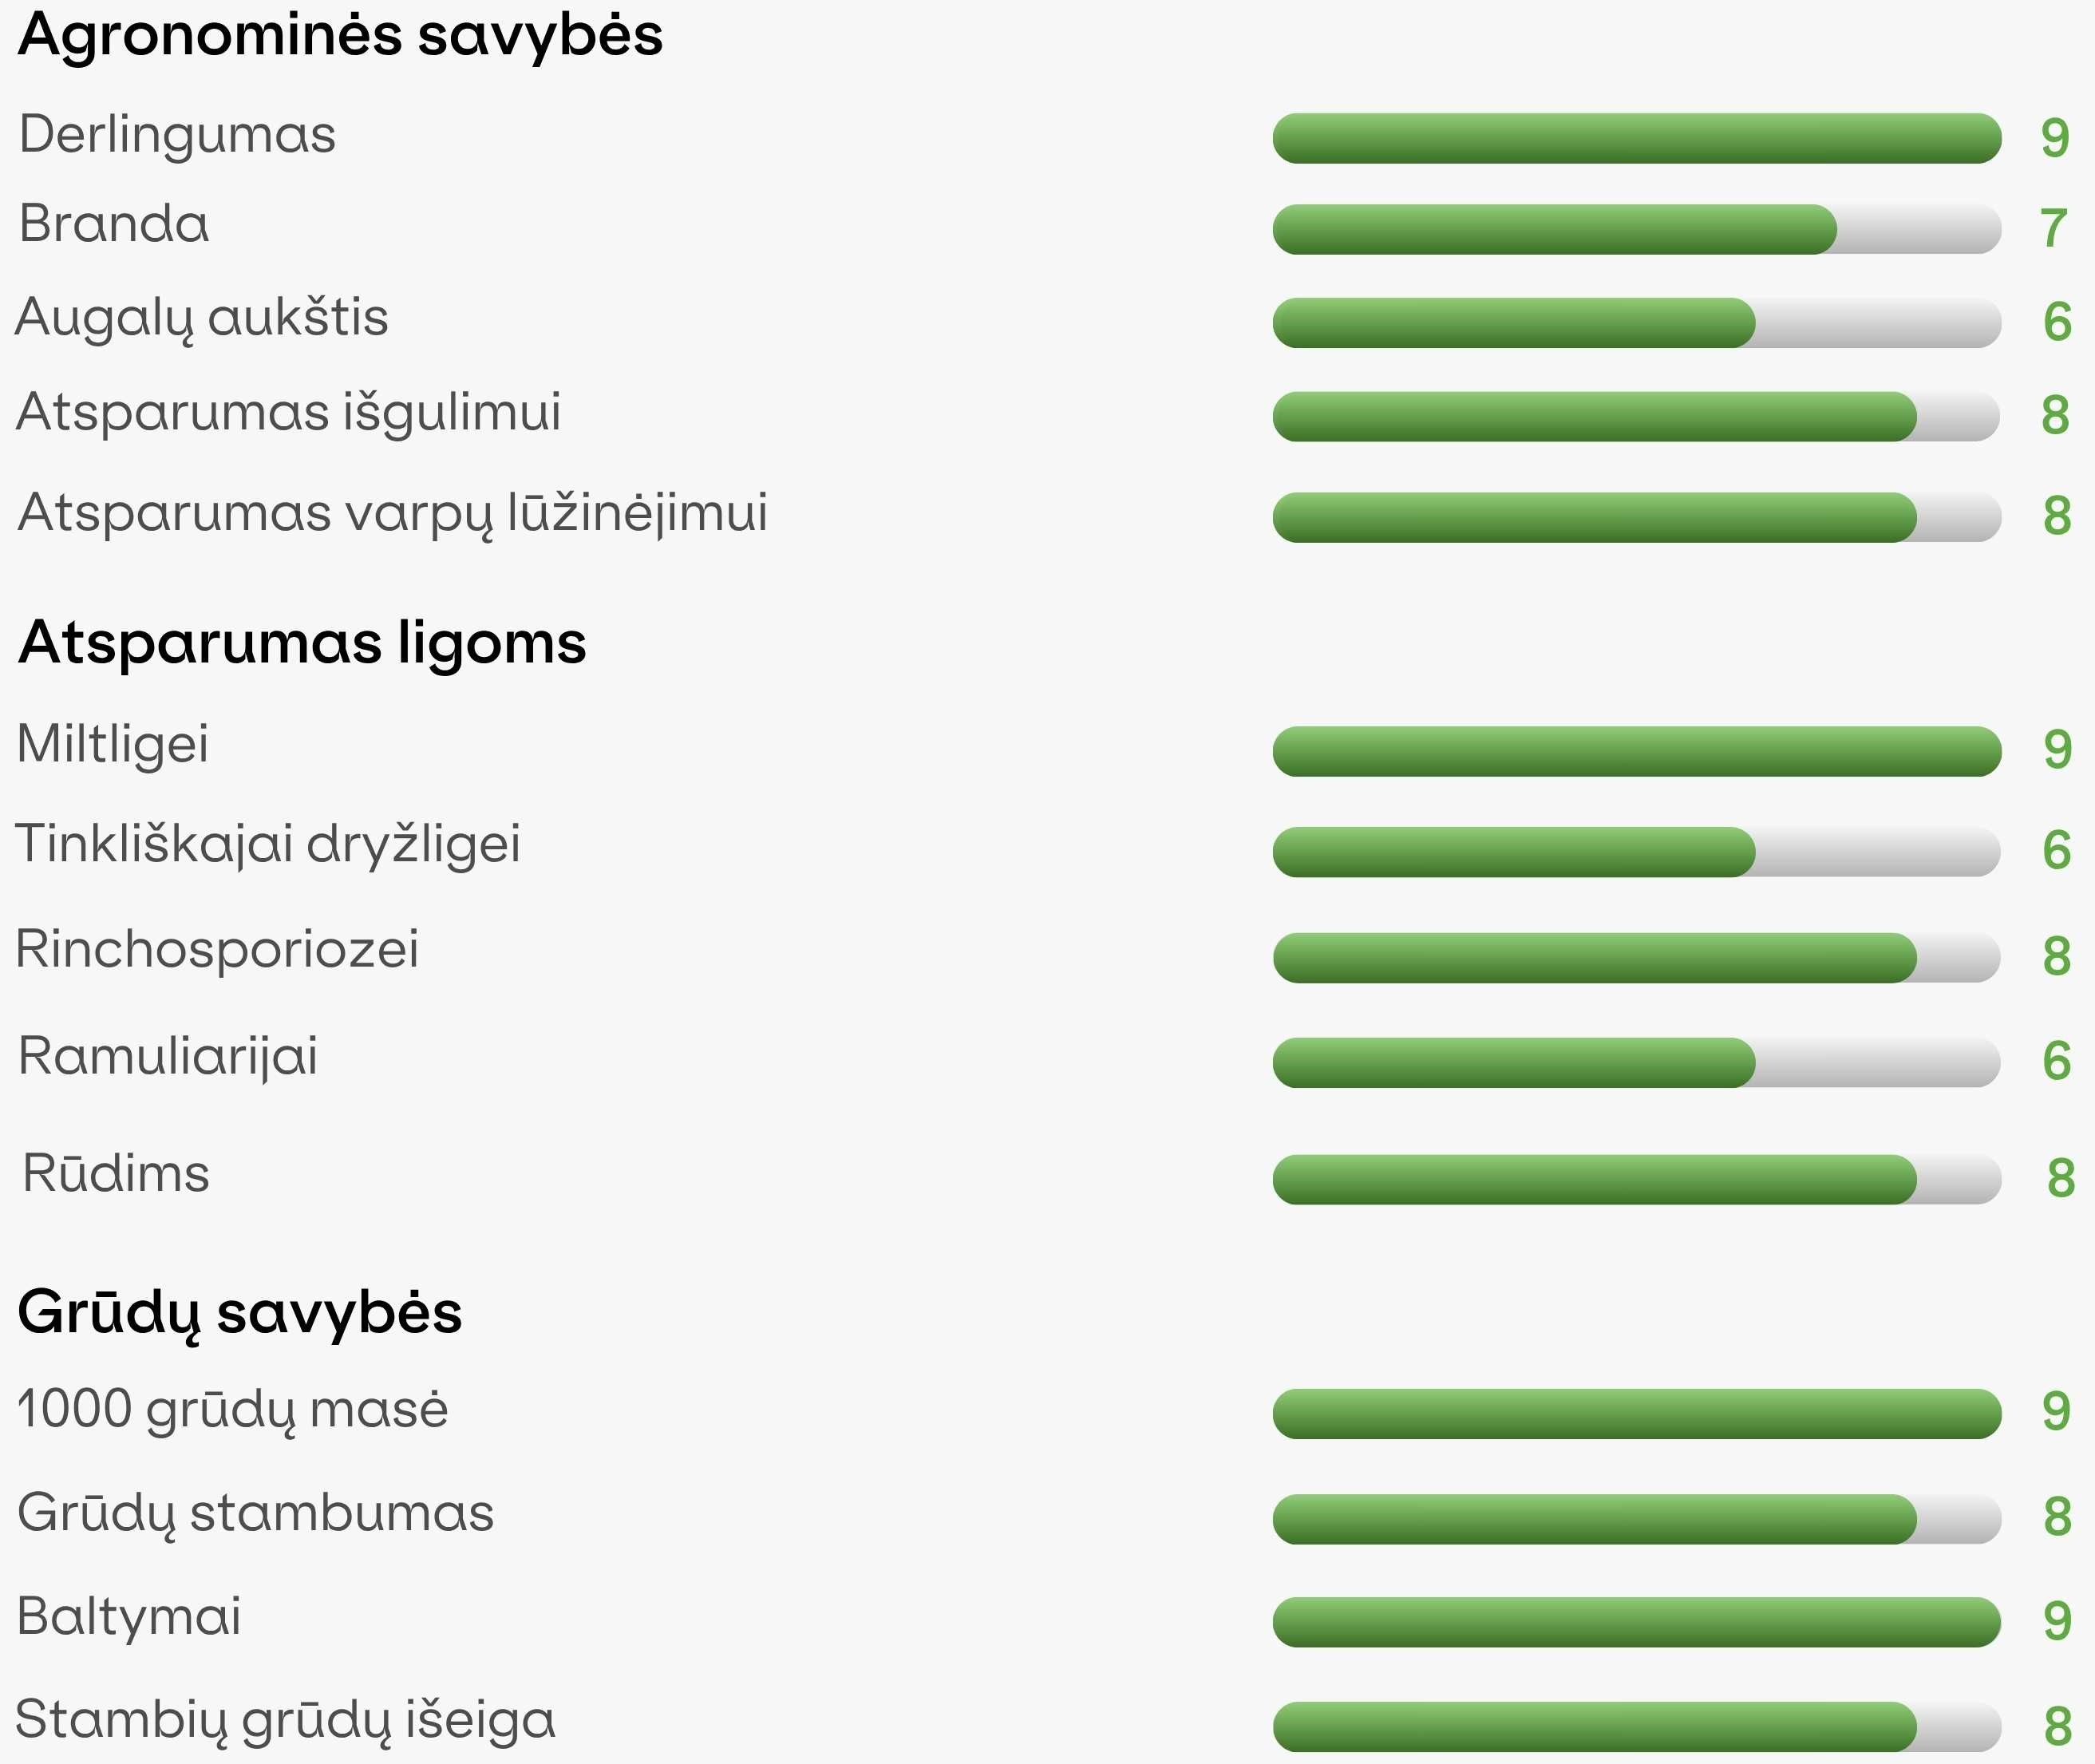Click the Atsparumas išgulimui bar
Image resolution: width=2095 pixels, height=1764 pixels.
1636,416
